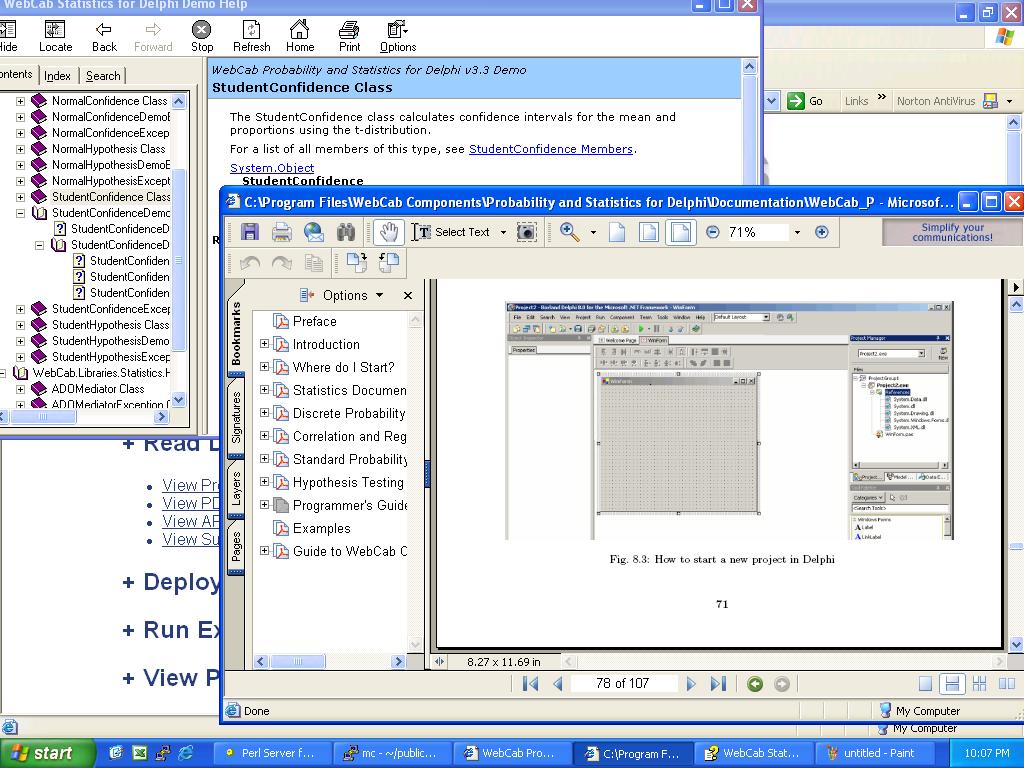Select ADOMediator Class in help tree
The image size is (1024, 768).
[x=98, y=389]
